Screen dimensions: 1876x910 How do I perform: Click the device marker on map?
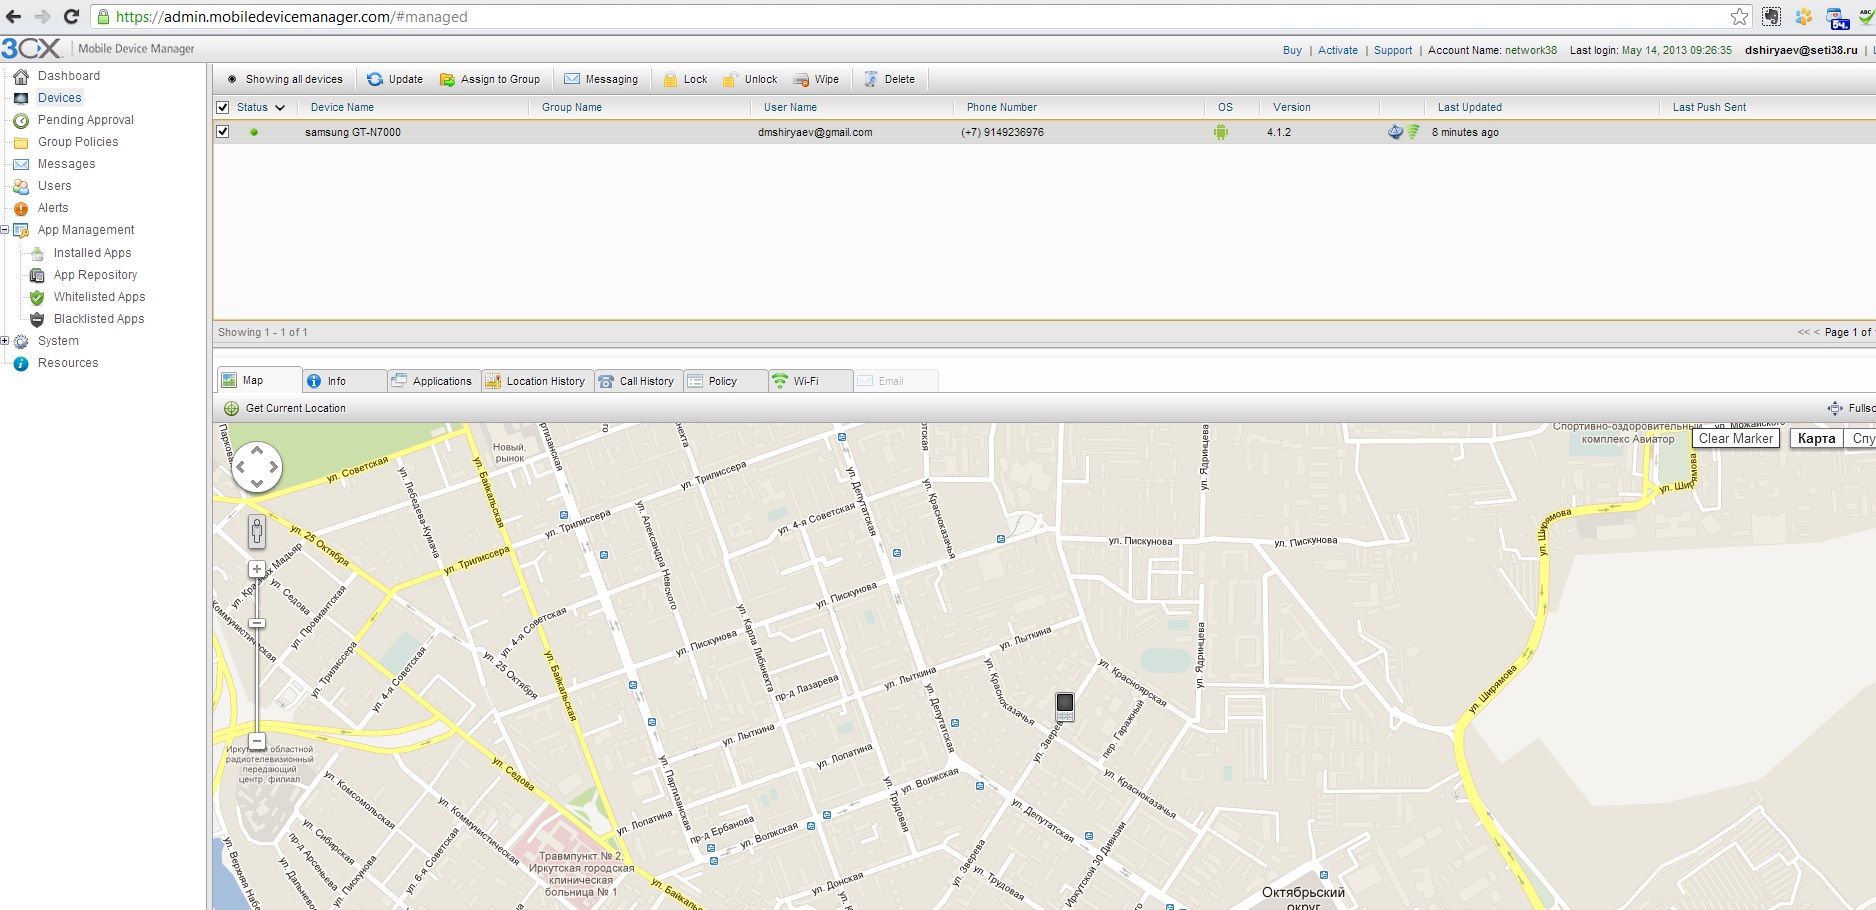point(1065,706)
